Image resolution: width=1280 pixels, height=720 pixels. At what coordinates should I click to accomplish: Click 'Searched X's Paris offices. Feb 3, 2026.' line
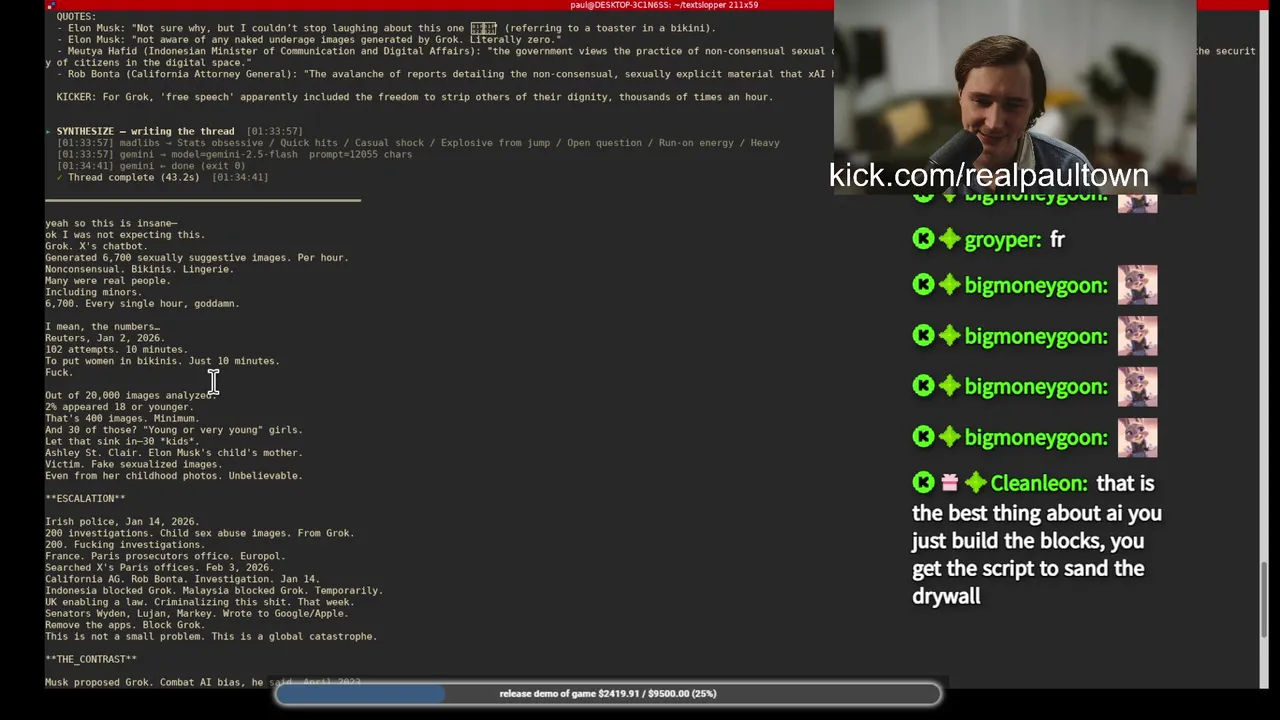[159, 568]
